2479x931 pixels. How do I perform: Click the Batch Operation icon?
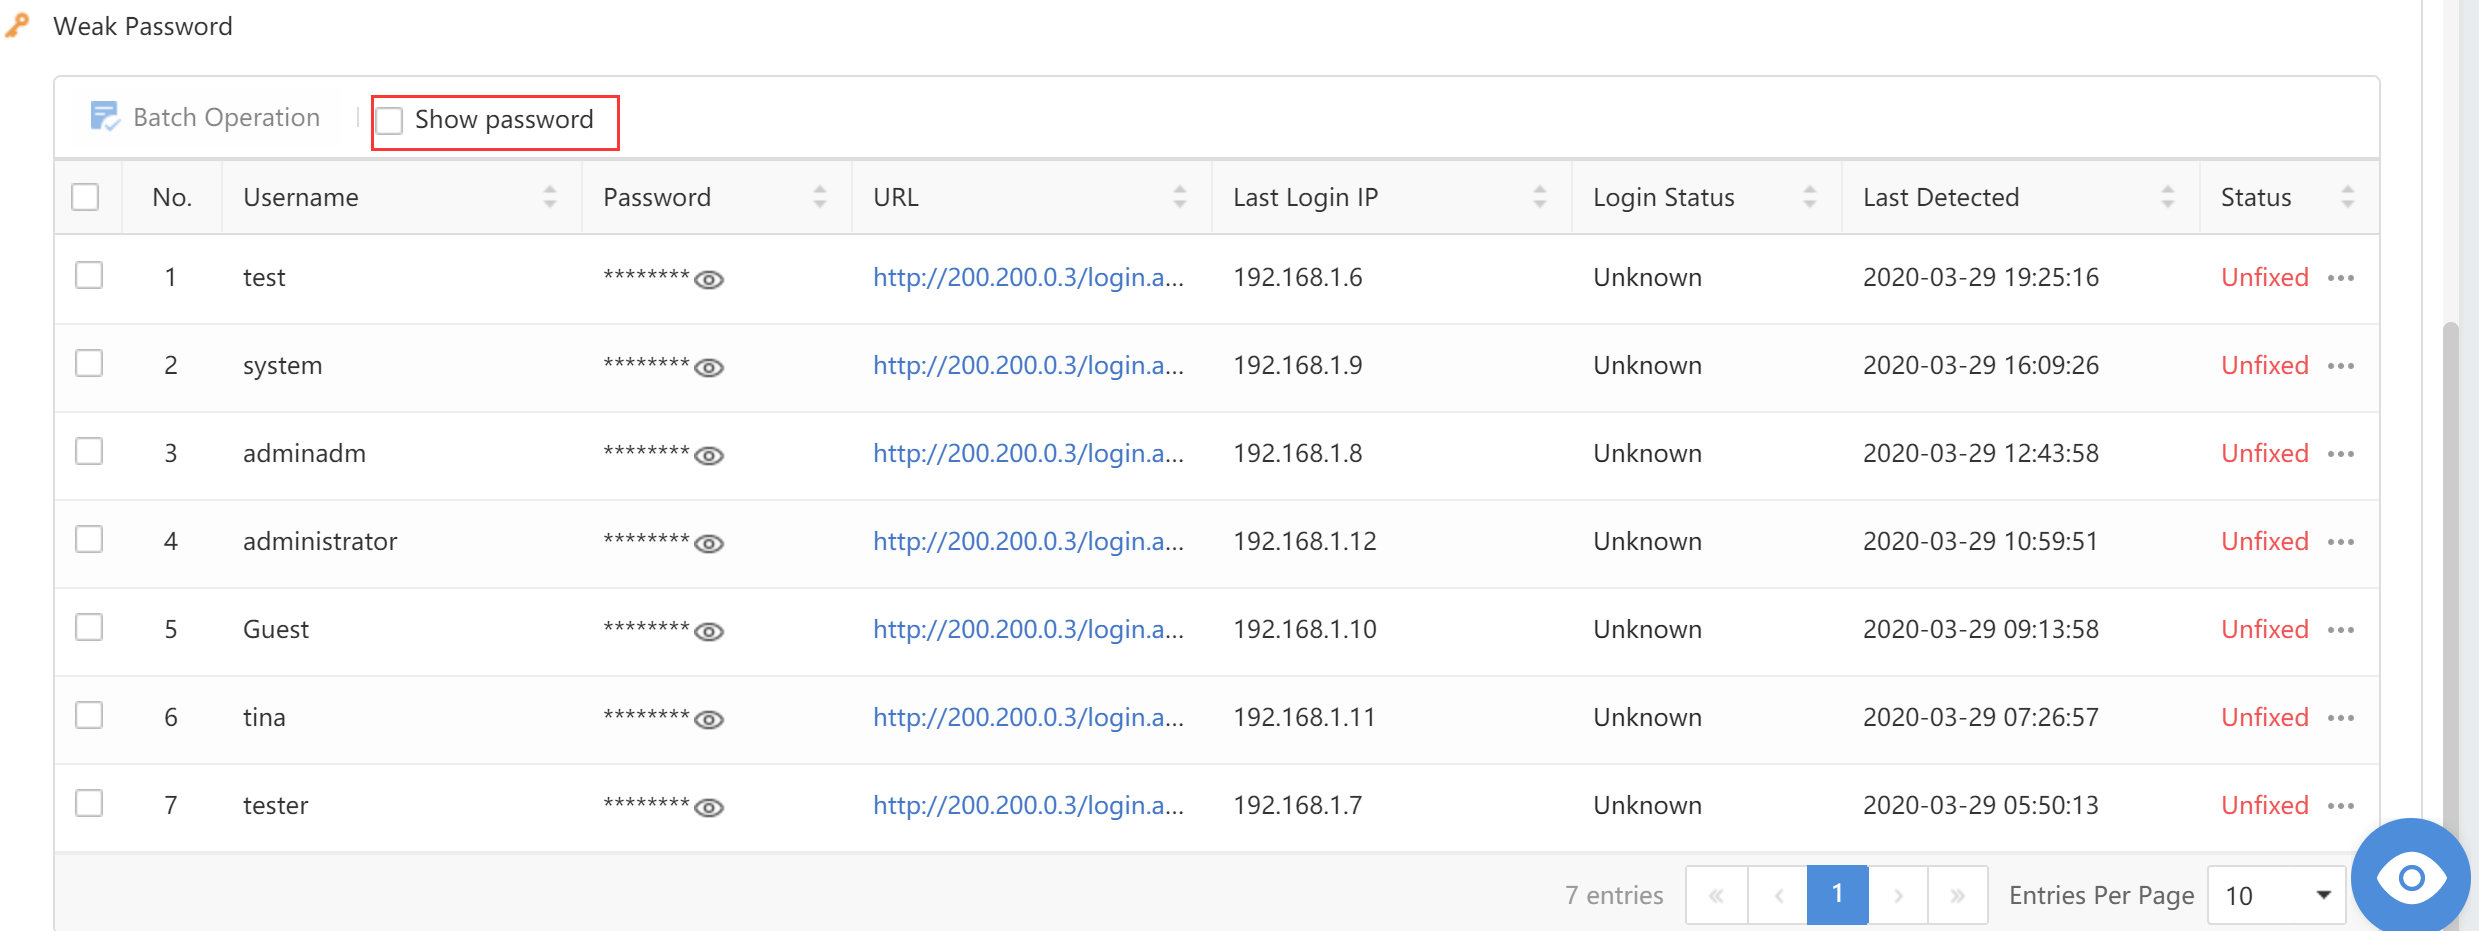click(x=105, y=117)
